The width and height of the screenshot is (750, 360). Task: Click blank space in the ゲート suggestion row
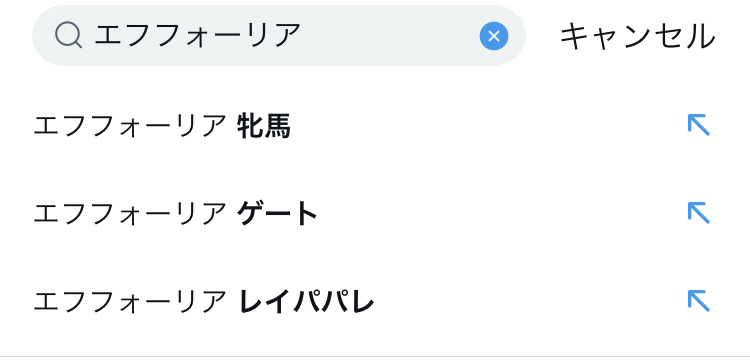pos(500,214)
